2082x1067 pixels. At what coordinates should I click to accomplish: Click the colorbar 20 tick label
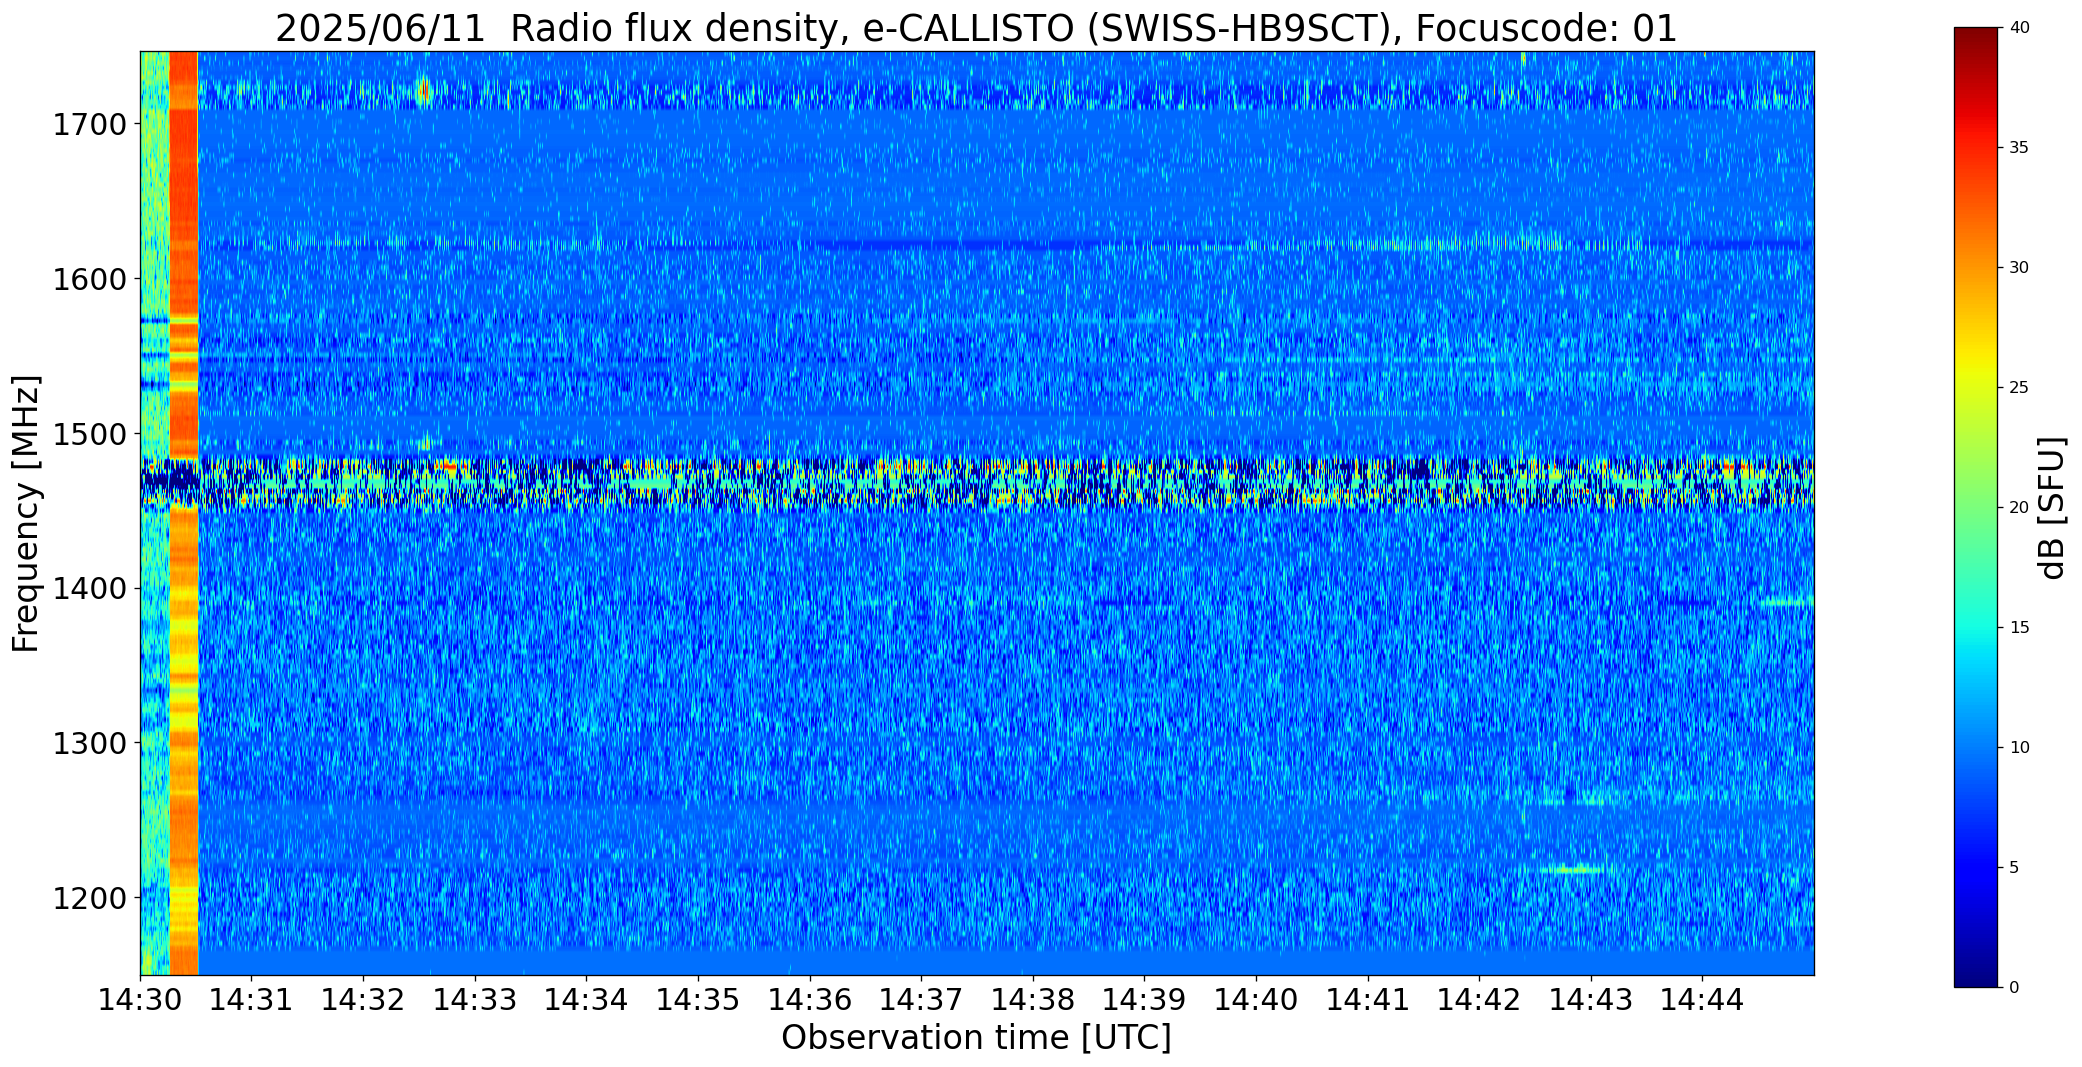click(x=2019, y=508)
